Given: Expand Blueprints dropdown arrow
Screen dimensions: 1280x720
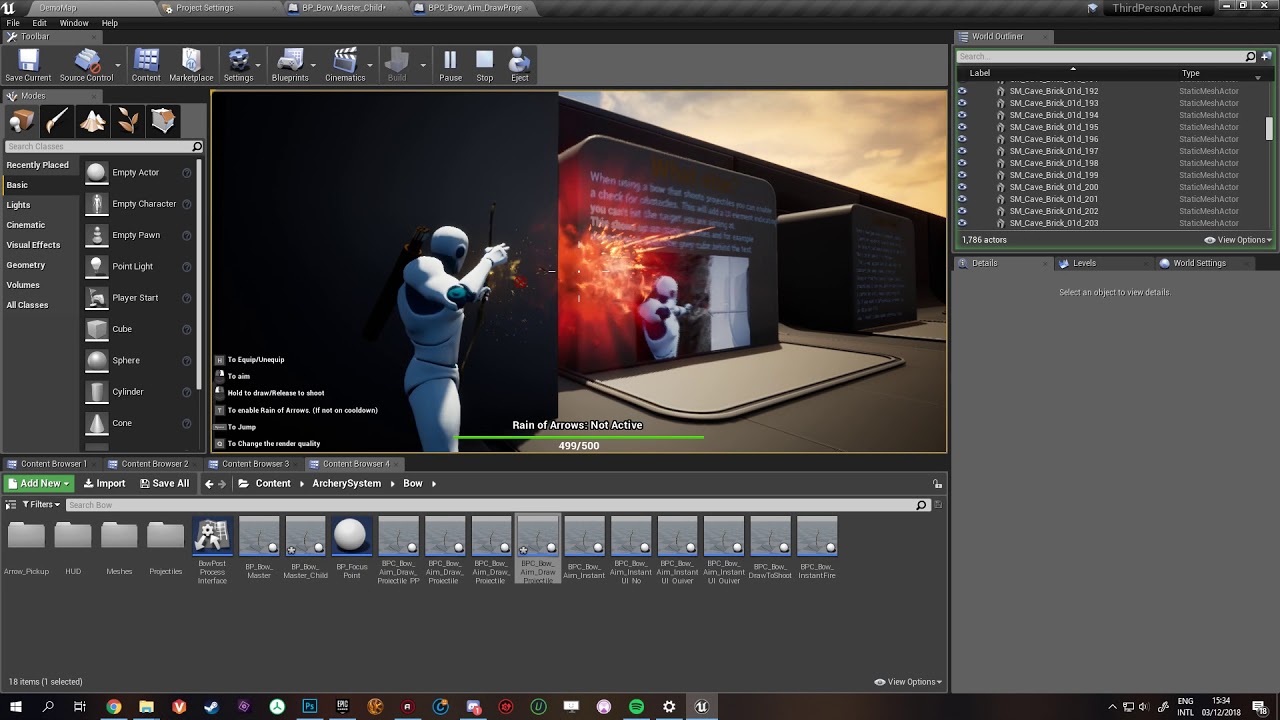Looking at the screenshot, I should [x=314, y=65].
